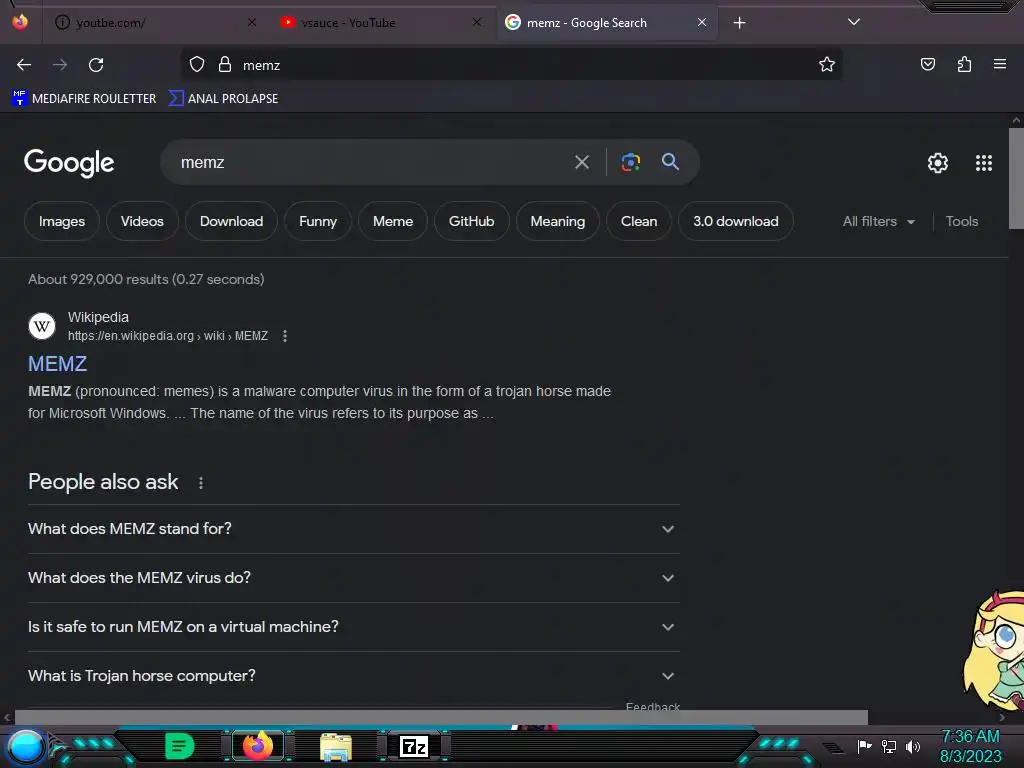Open File Explorer on taskbar
Viewport: 1024px width, 768px height.
pos(336,747)
